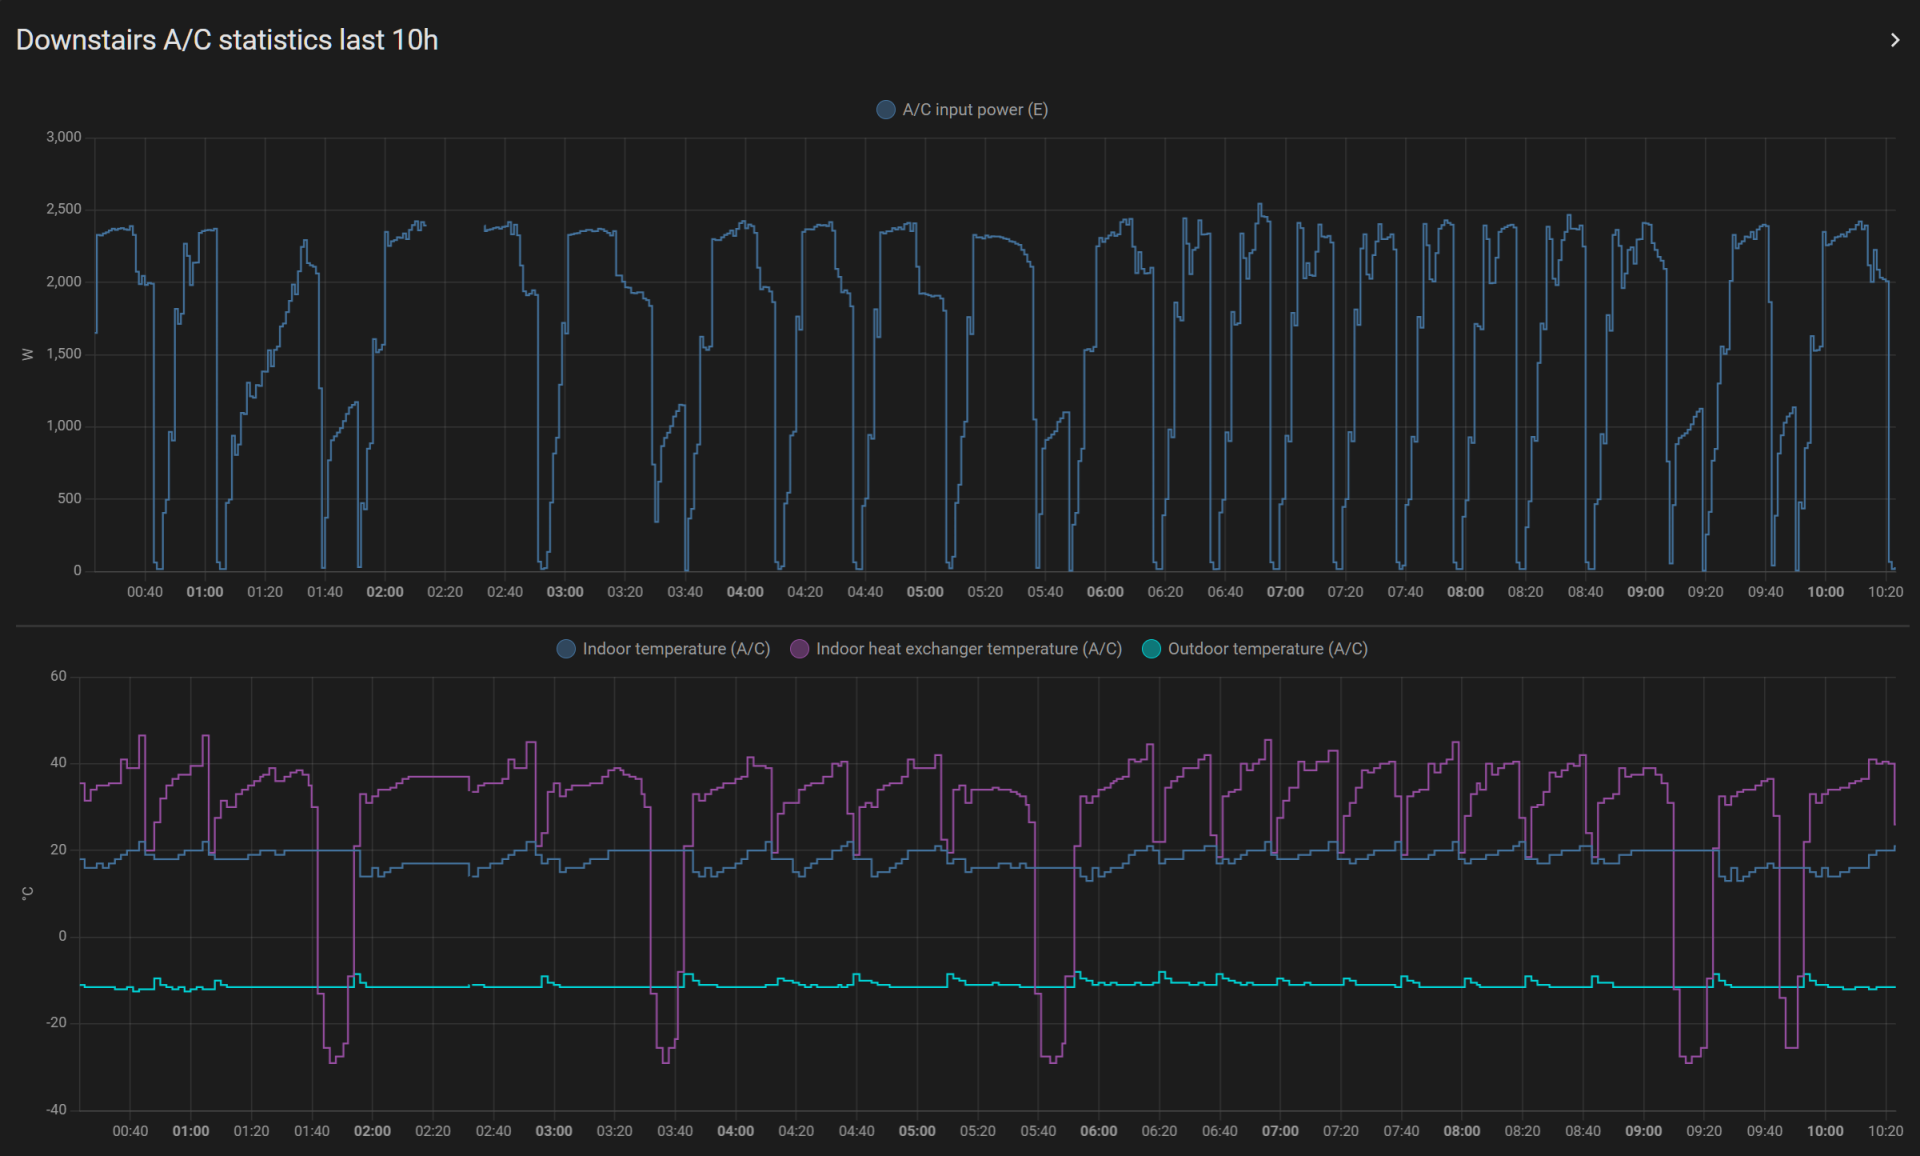The height and width of the screenshot is (1156, 1920).
Task: Open the chevron arrow next to the card title
Action: point(1894,40)
